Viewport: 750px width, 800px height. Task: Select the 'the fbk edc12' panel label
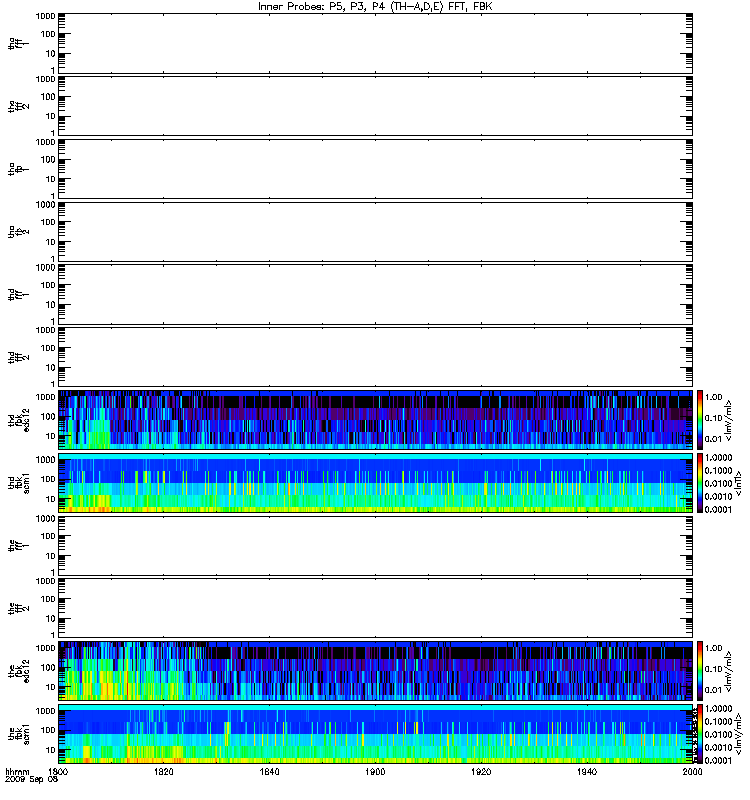pyautogui.click(x=18, y=671)
